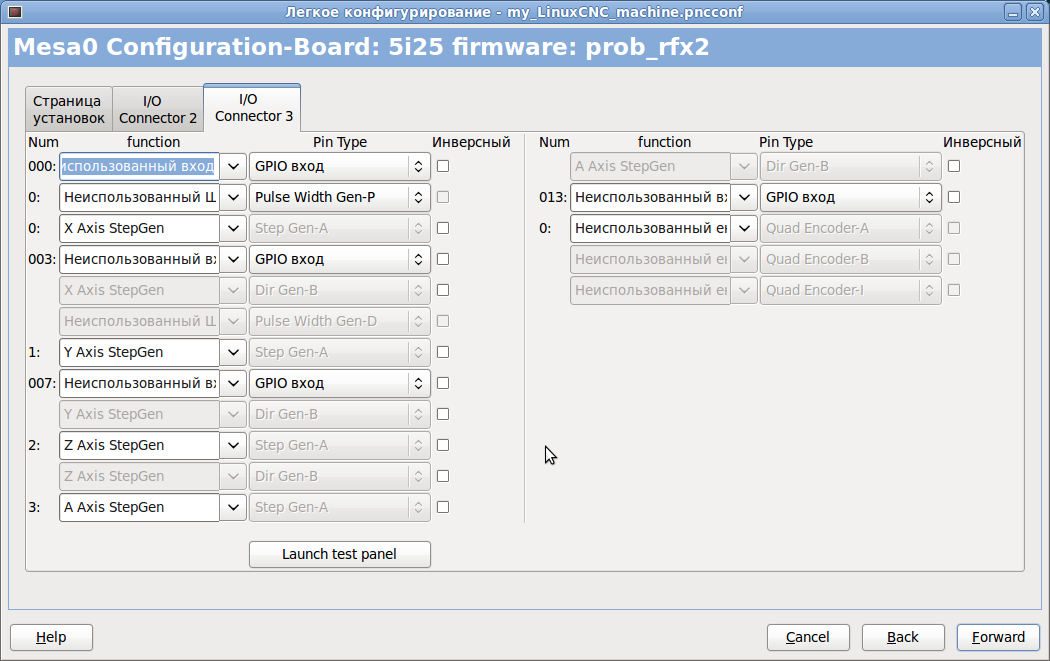Viewport: 1050px width, 661px height.
Task: Open function dropdown arrow for row 007
Action: click(x=233, y=383)
